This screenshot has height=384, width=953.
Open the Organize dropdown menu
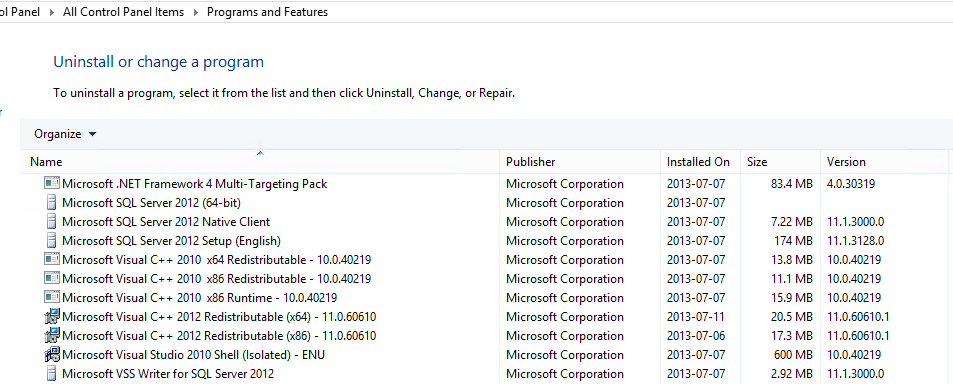[x=65, y=134]
